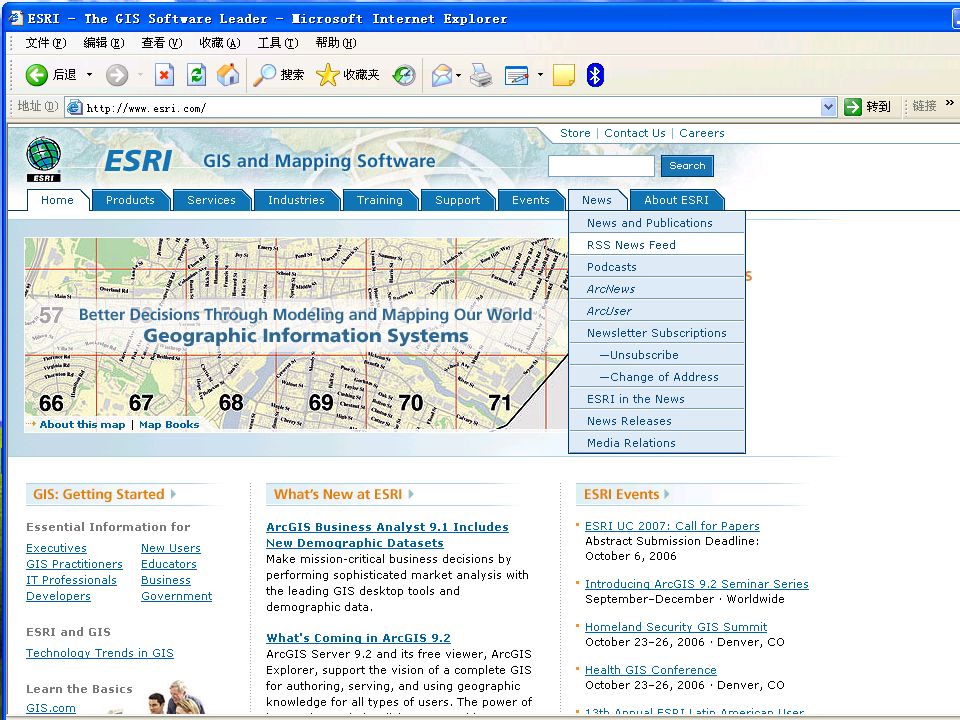Image resolution: width=960 pixels, height=720 pixels.
Task: Print the page using printer icon
Action: click(481, 75)
